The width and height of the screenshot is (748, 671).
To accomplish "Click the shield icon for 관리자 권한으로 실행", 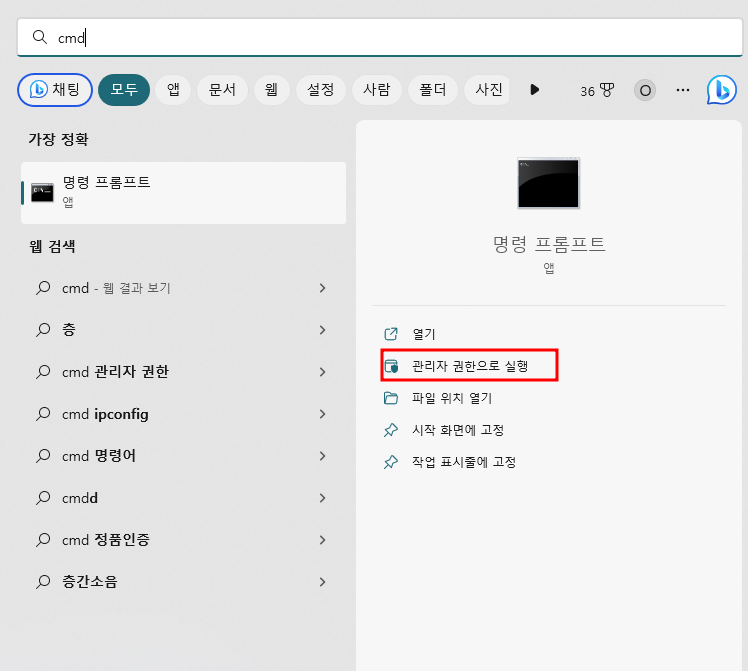I will coord(391,366).
